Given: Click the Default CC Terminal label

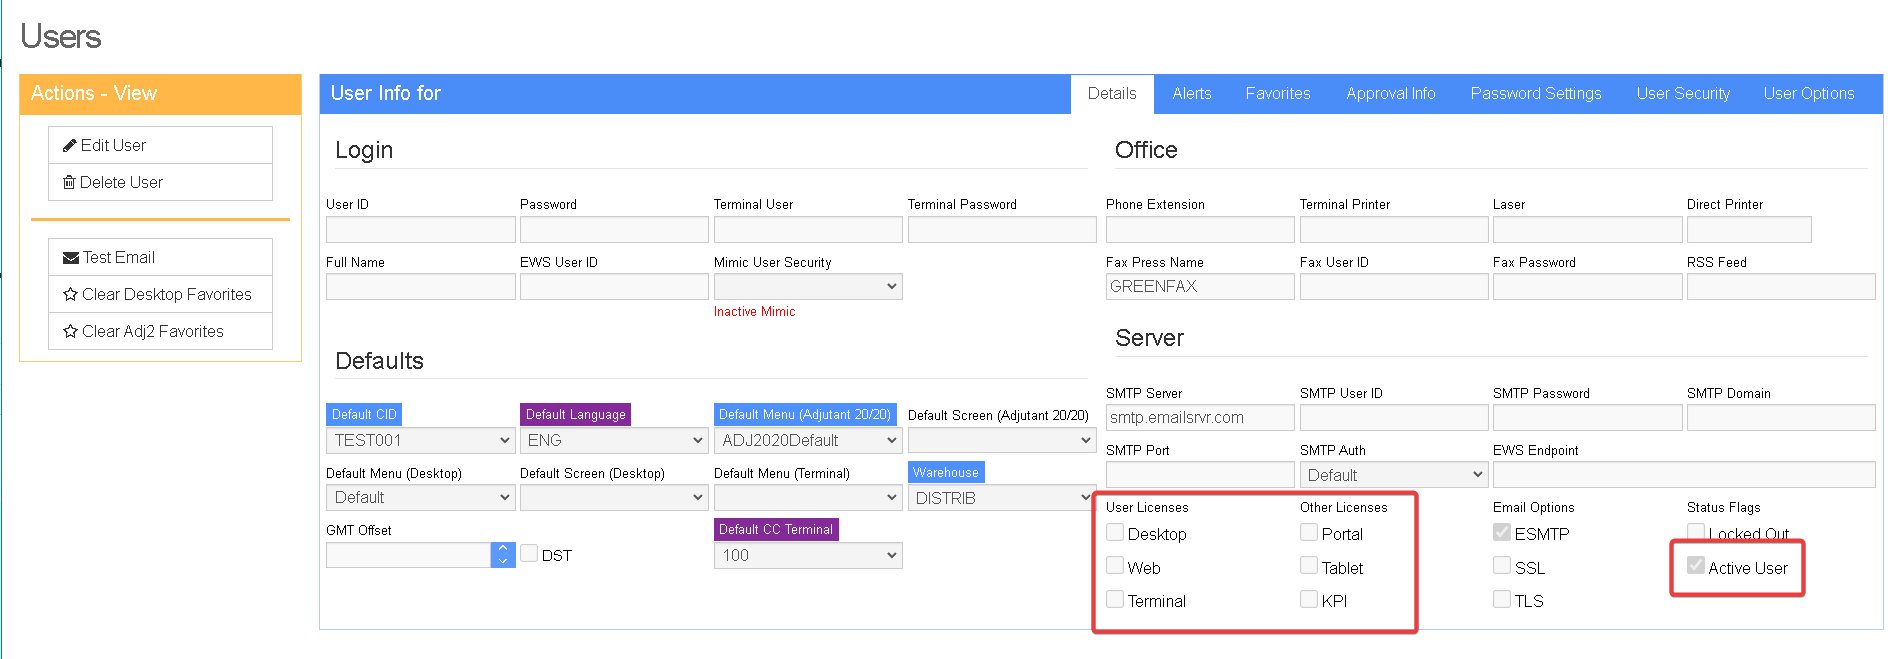Looking at the screenshot, I should (x=775, y=530).
